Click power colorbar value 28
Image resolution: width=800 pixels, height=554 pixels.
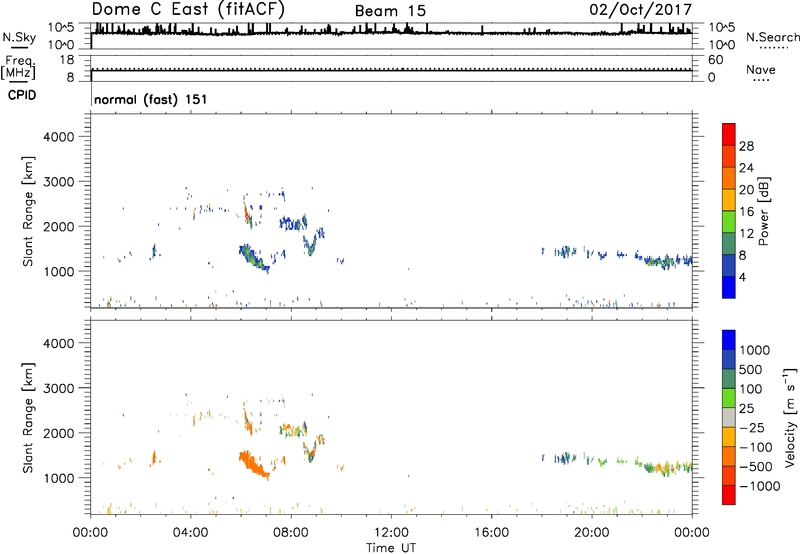(746, 146)
